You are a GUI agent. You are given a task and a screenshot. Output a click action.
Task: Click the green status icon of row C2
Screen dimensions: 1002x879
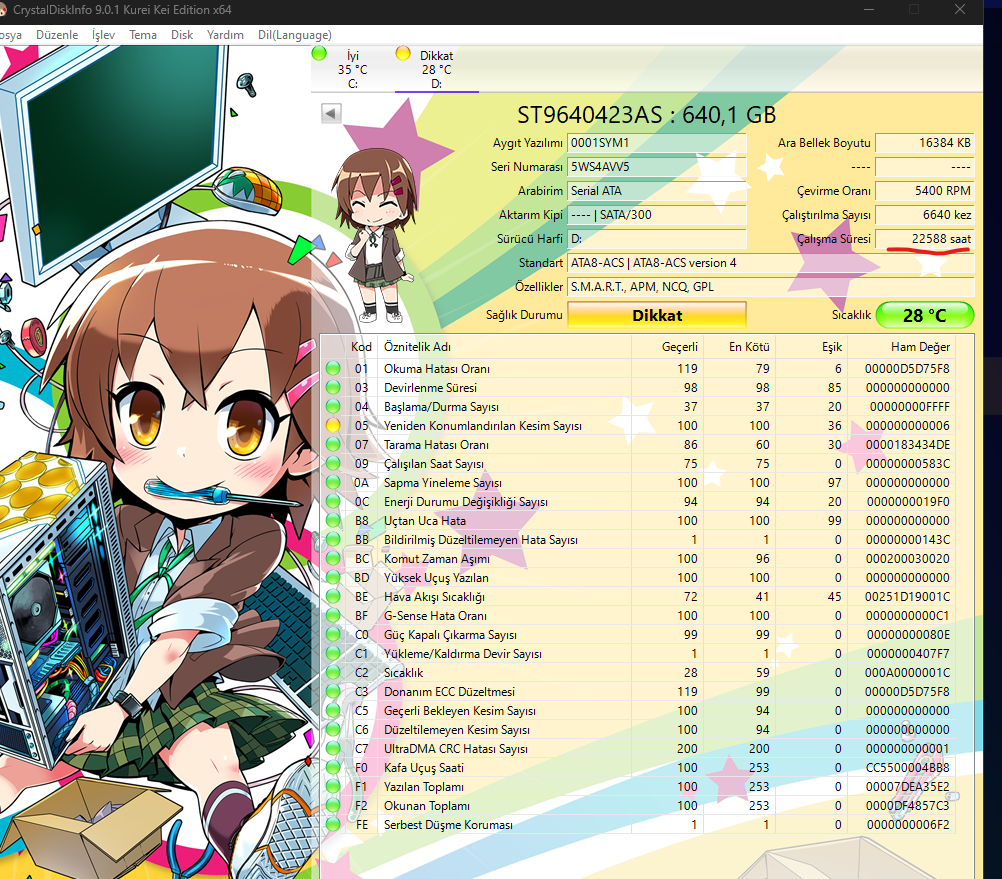click(x=333, y=672)
